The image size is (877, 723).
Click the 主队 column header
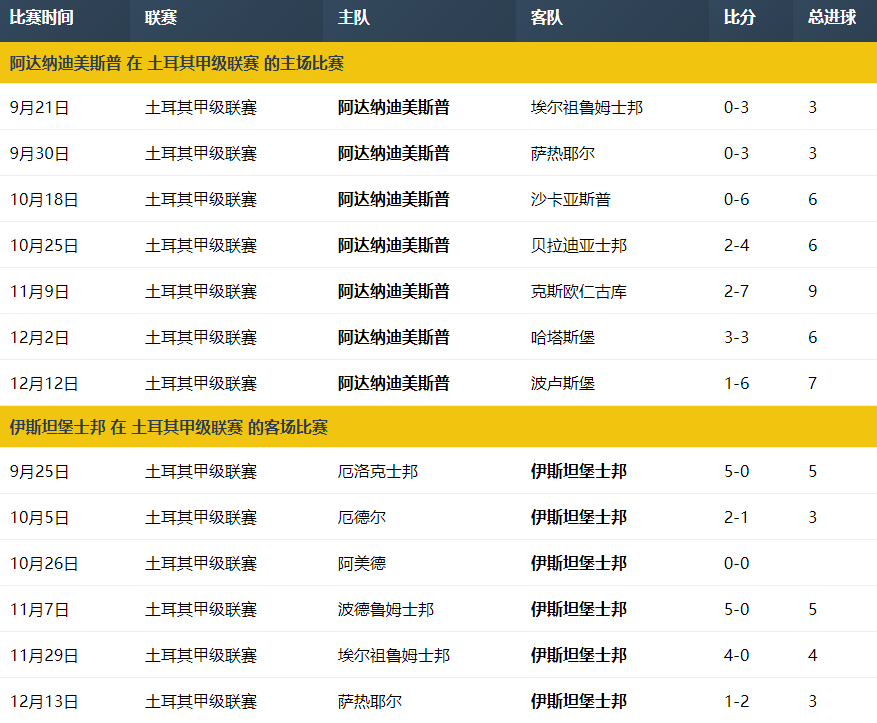point(354,18)
